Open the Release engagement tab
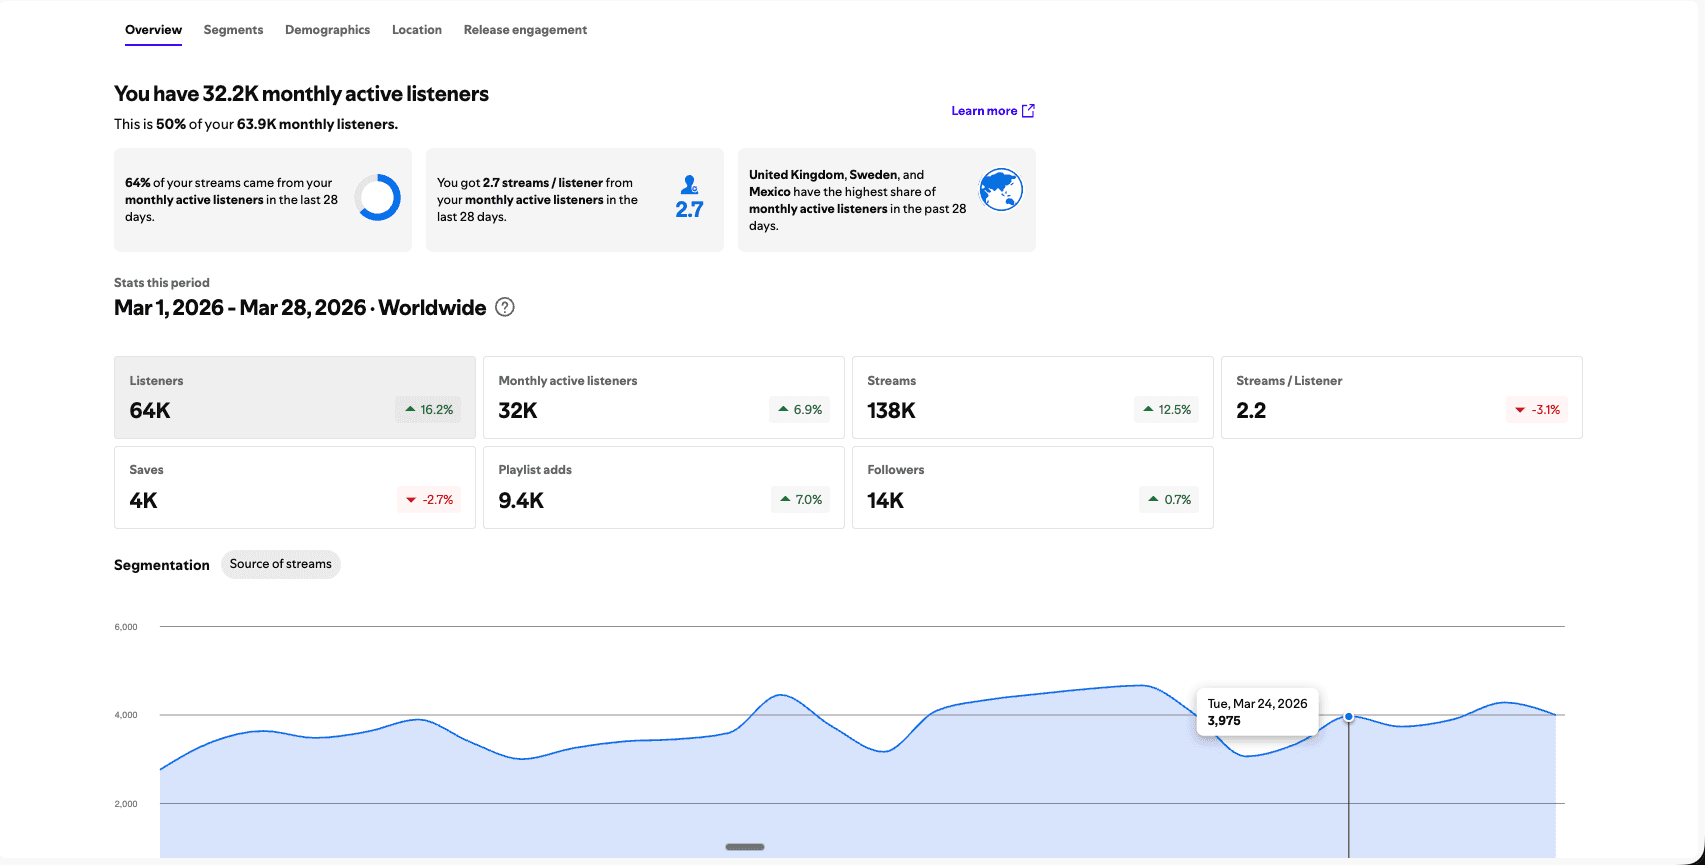 [x=525, y=30]
